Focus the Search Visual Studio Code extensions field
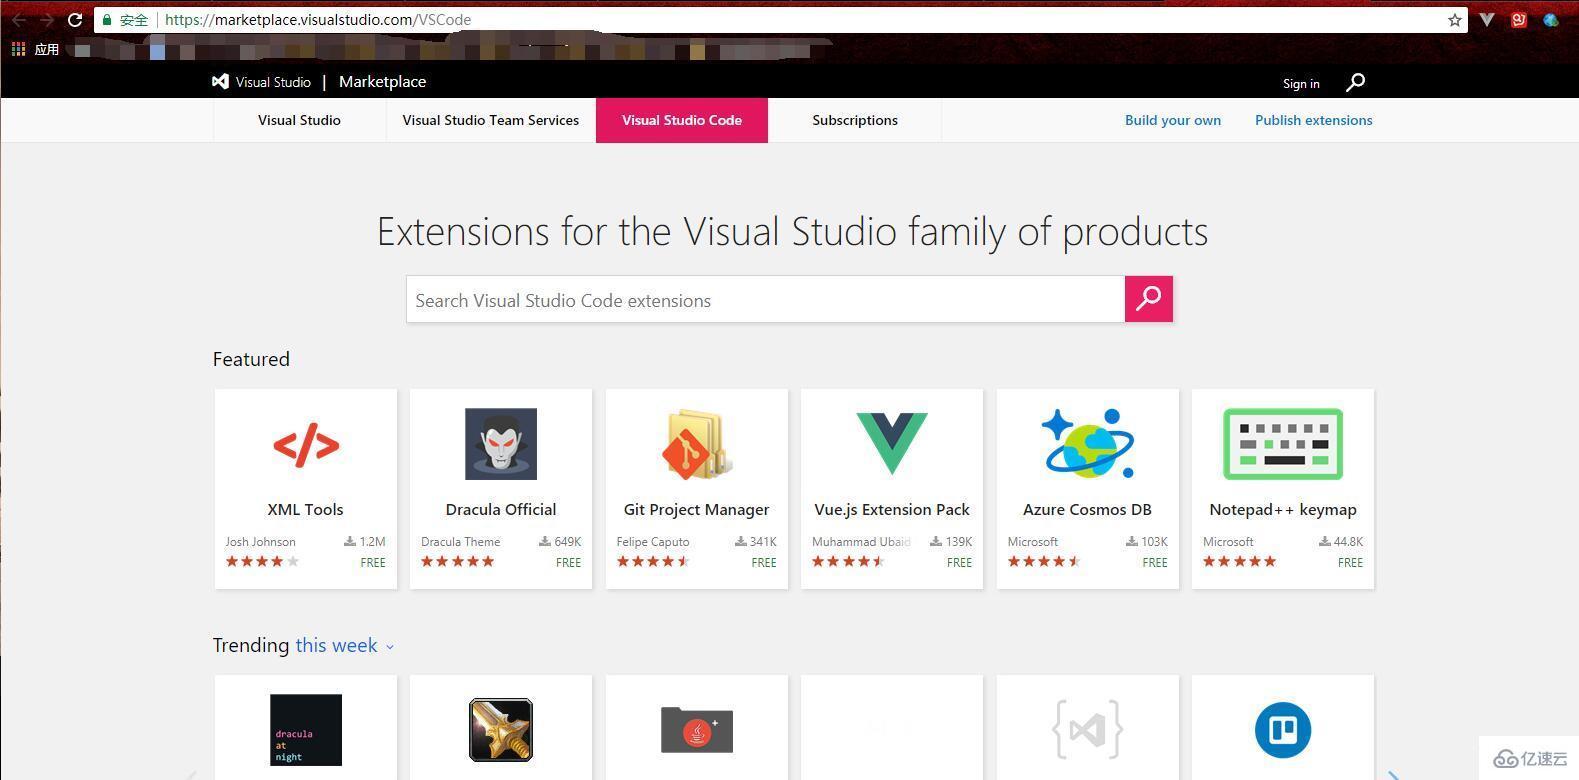Viewport: 1579px width, 780px height. coord(765,299)
